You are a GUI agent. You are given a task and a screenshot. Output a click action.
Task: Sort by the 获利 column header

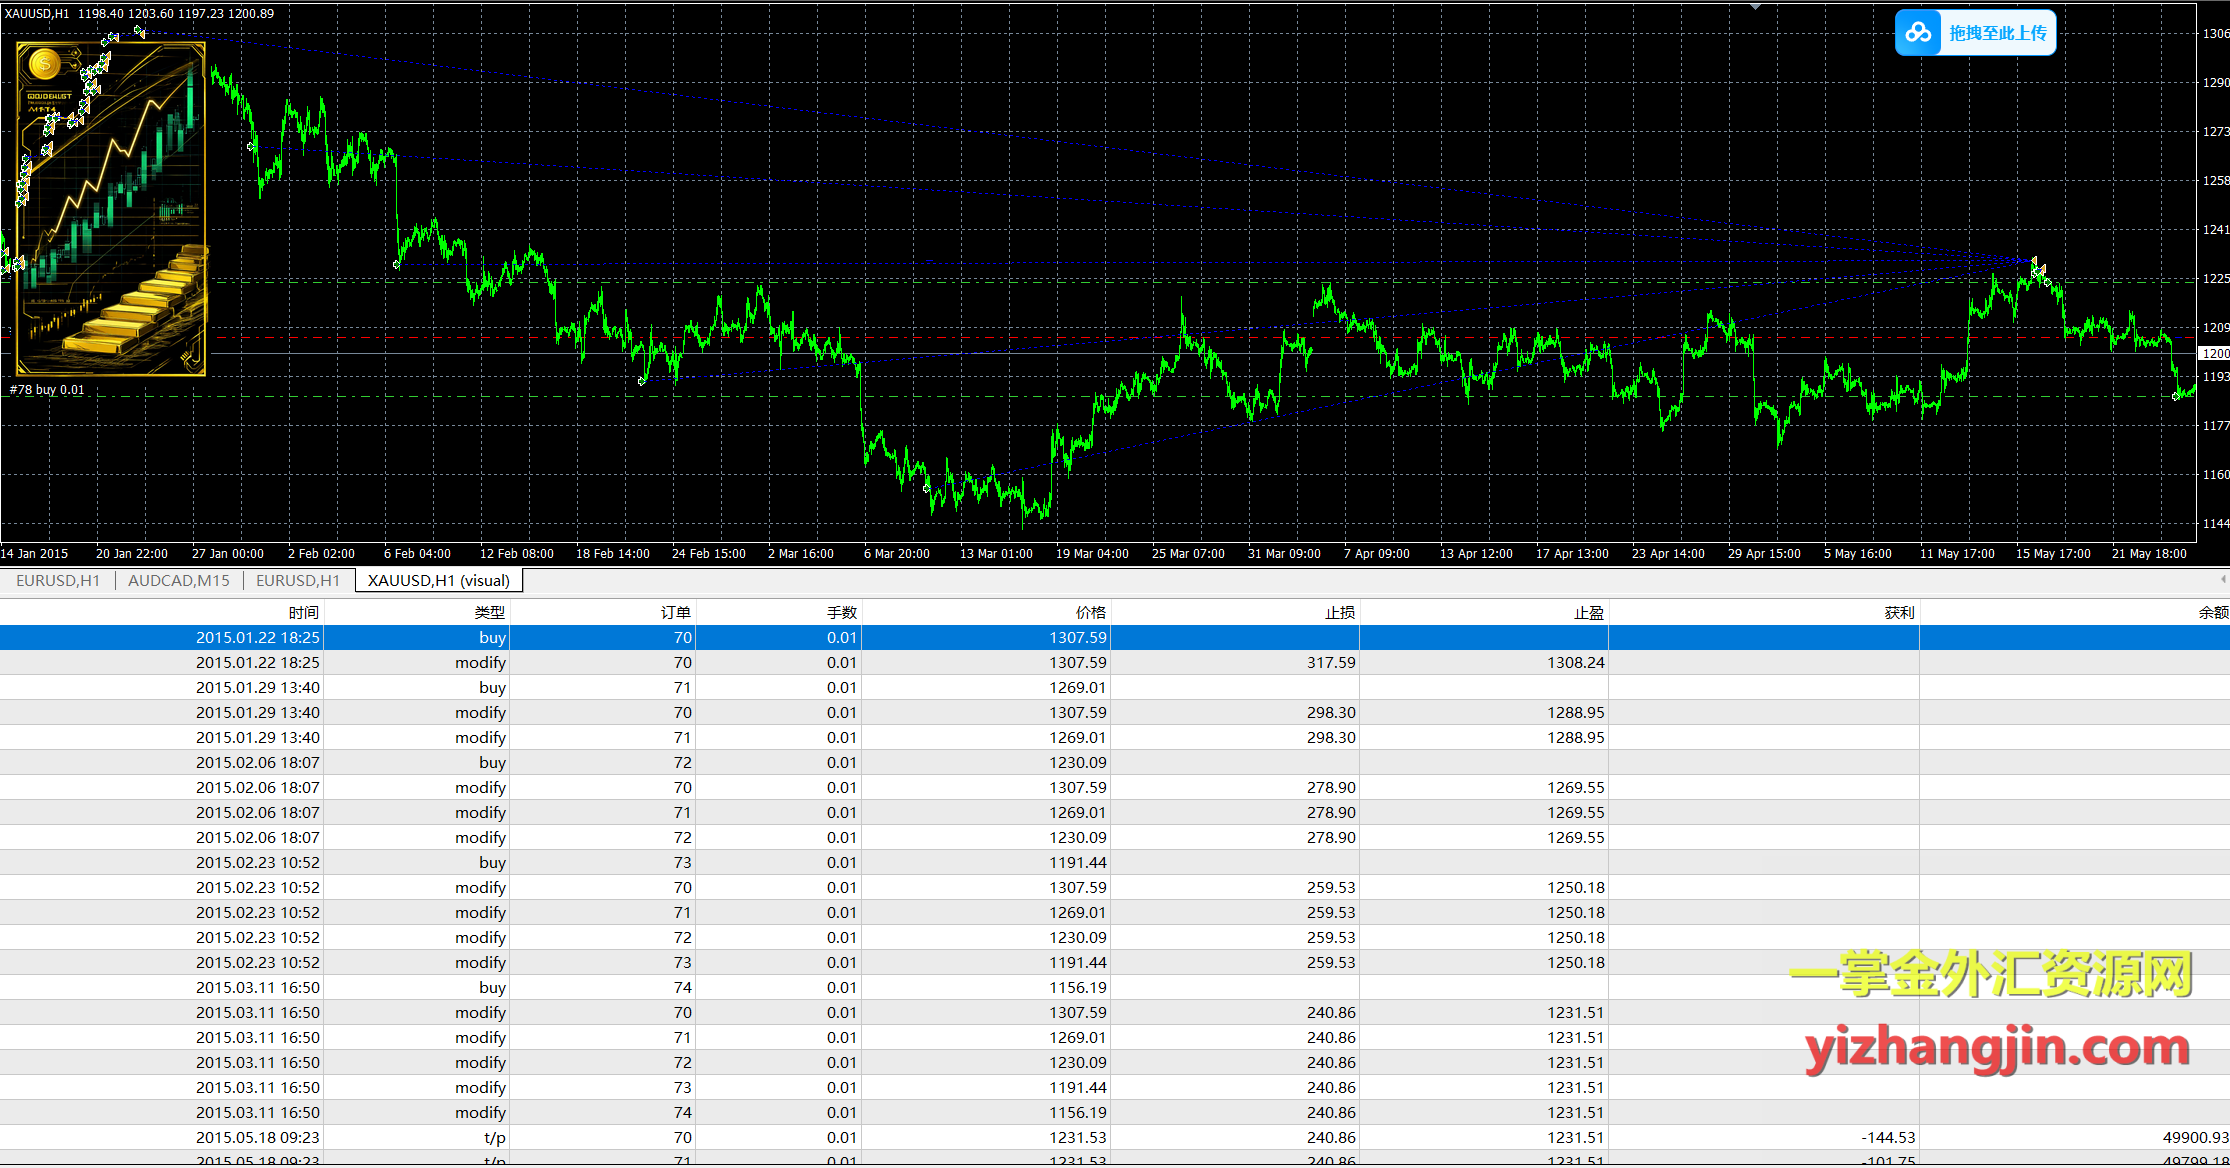point(1898,612)
